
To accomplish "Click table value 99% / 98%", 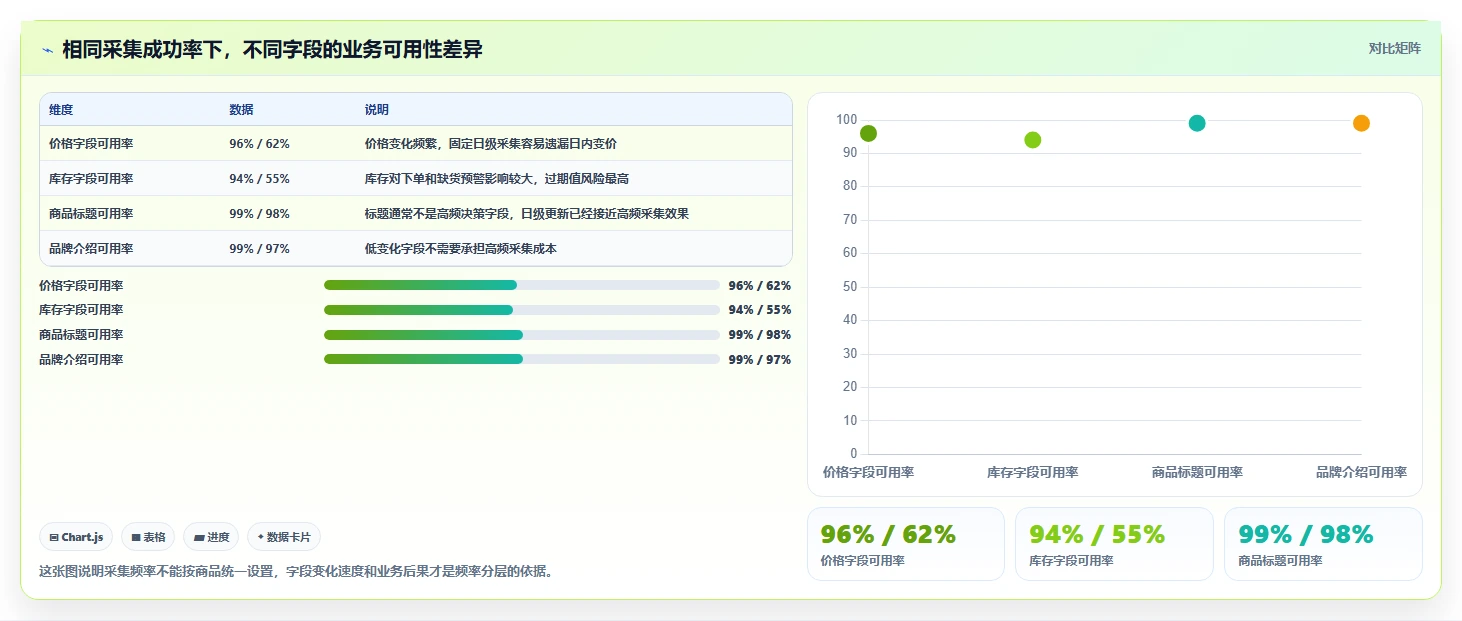I will tap(259, 214).
